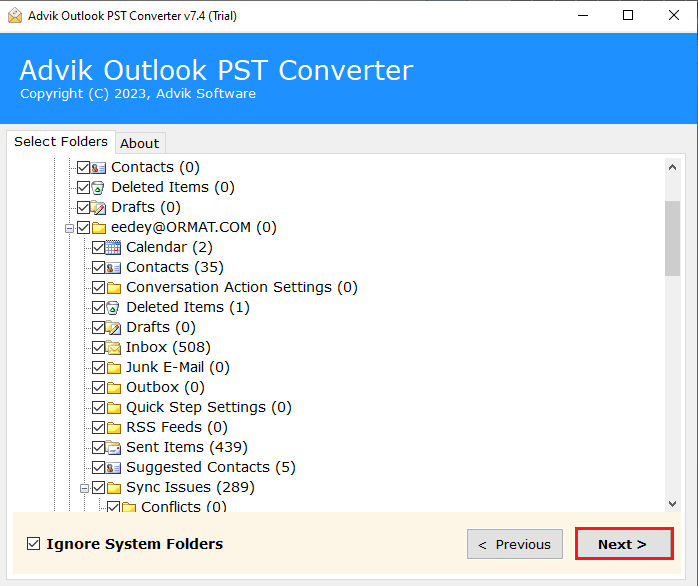This screenshot has width=698, height=586.
Task: Uncheck the Calendar (2) checkbox
Action: (x=98, y=248)
